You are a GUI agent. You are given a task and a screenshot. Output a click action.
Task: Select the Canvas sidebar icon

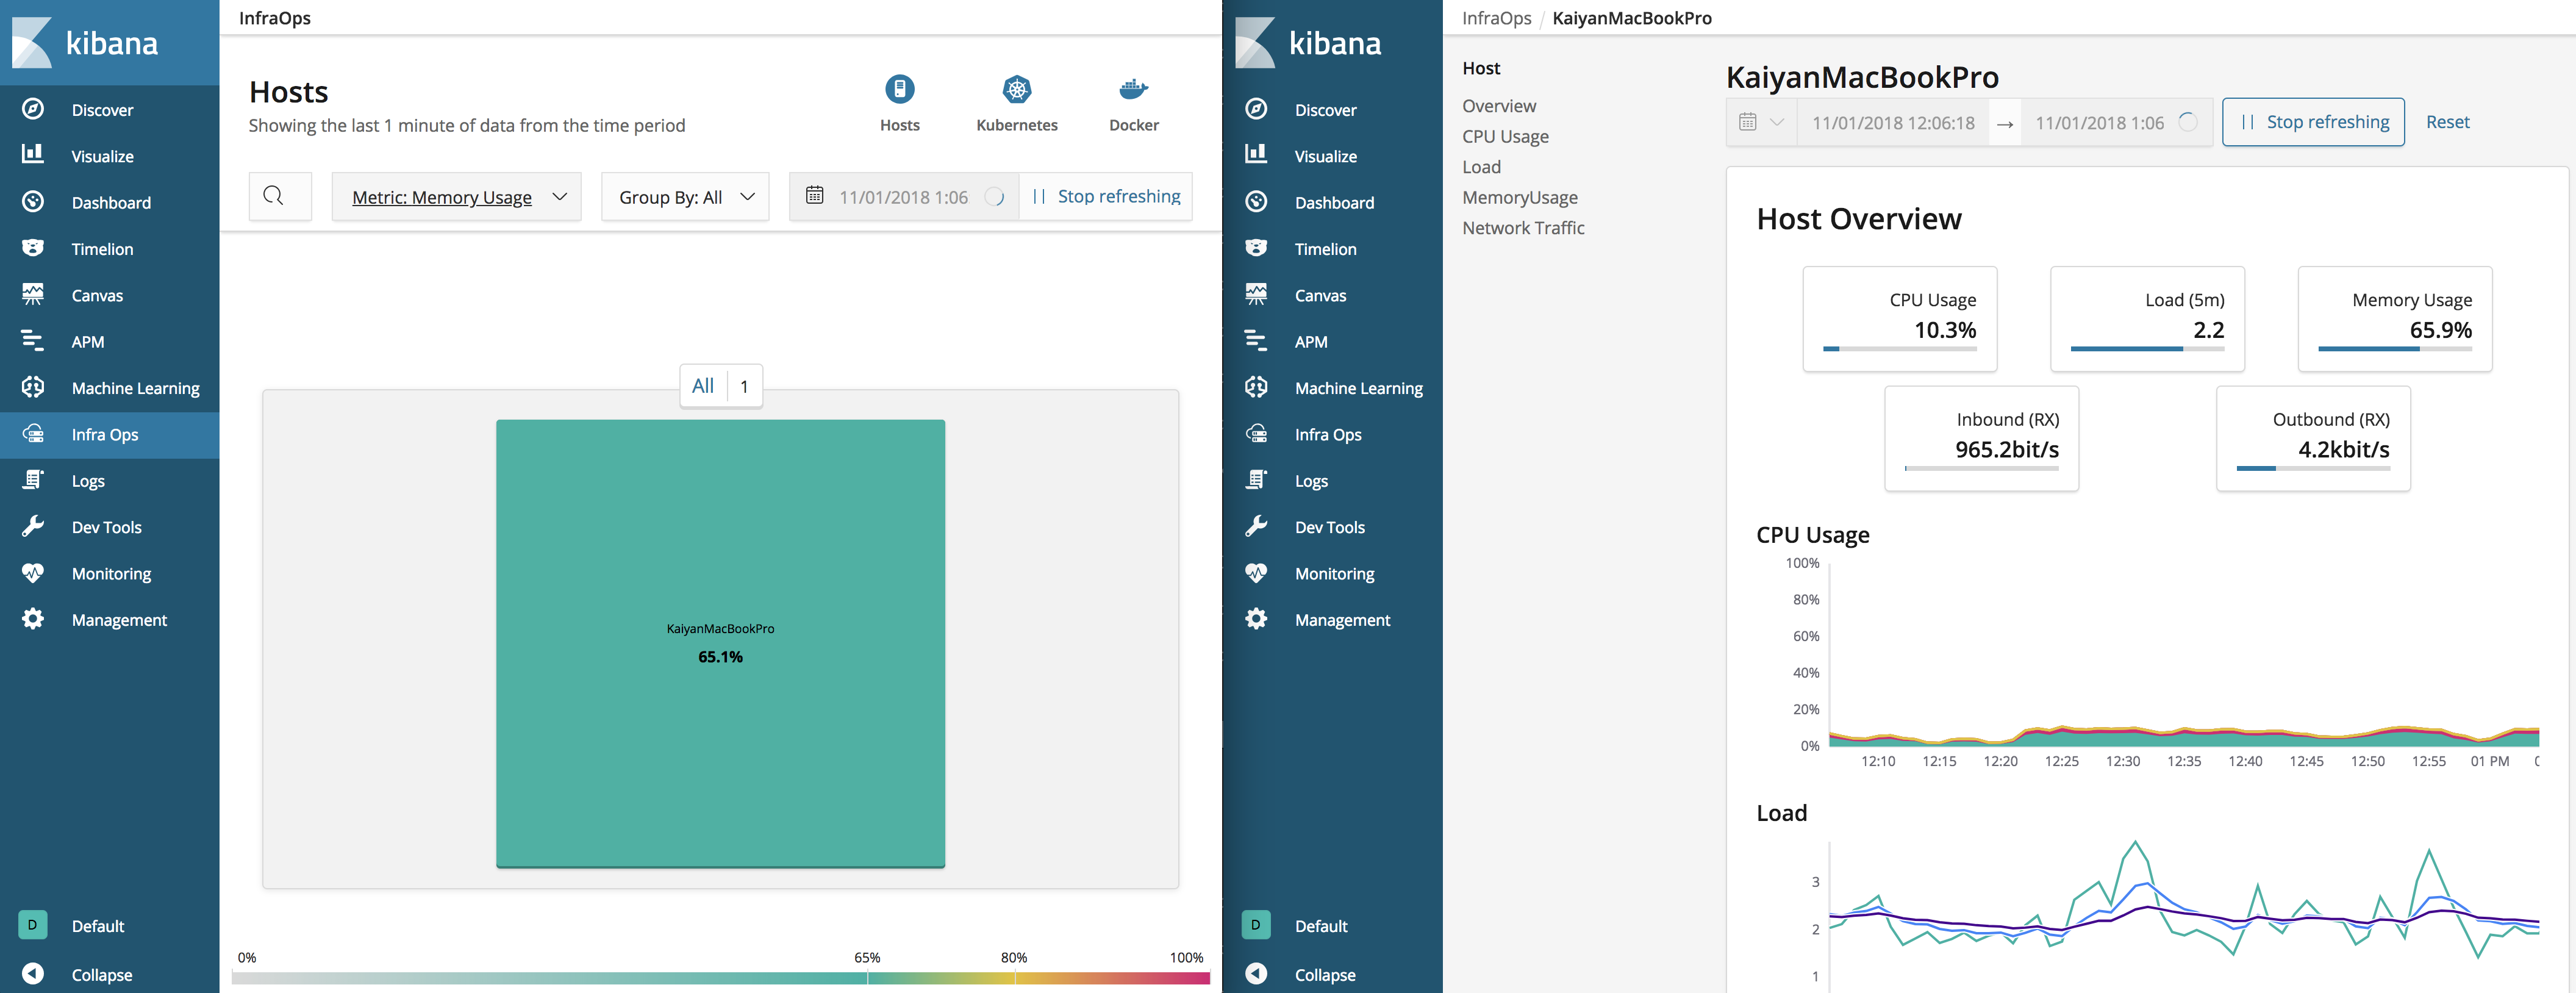click(x=33, y=295)
